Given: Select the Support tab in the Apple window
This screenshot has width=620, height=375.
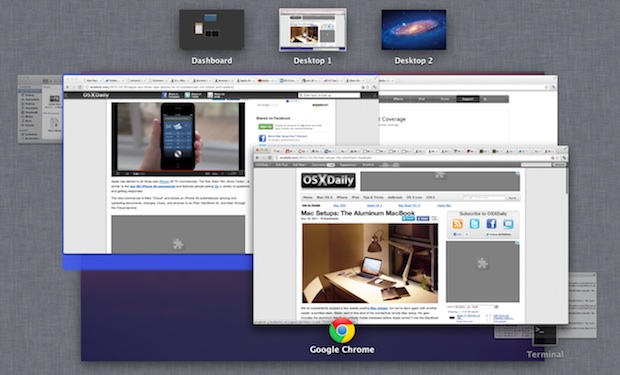Looking at the screenshot, I should click(x=467, y=99).
